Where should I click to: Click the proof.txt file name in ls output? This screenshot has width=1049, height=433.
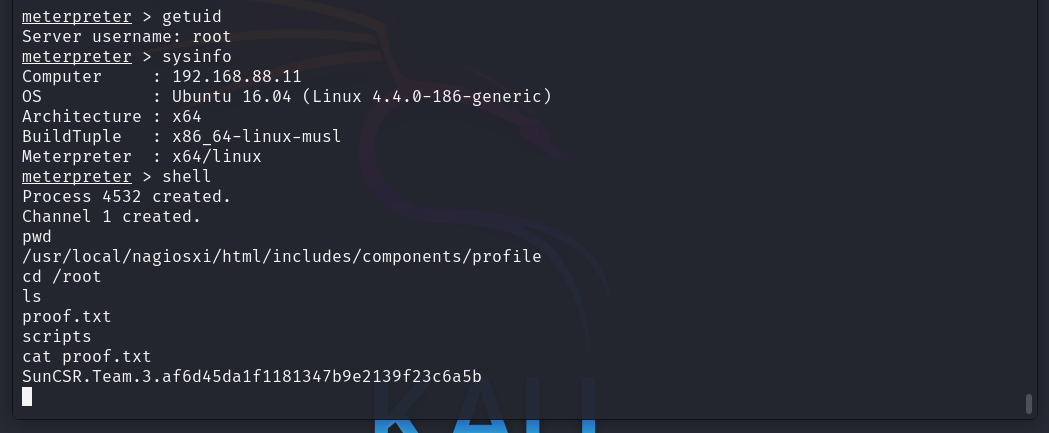(x=67, y=317)
